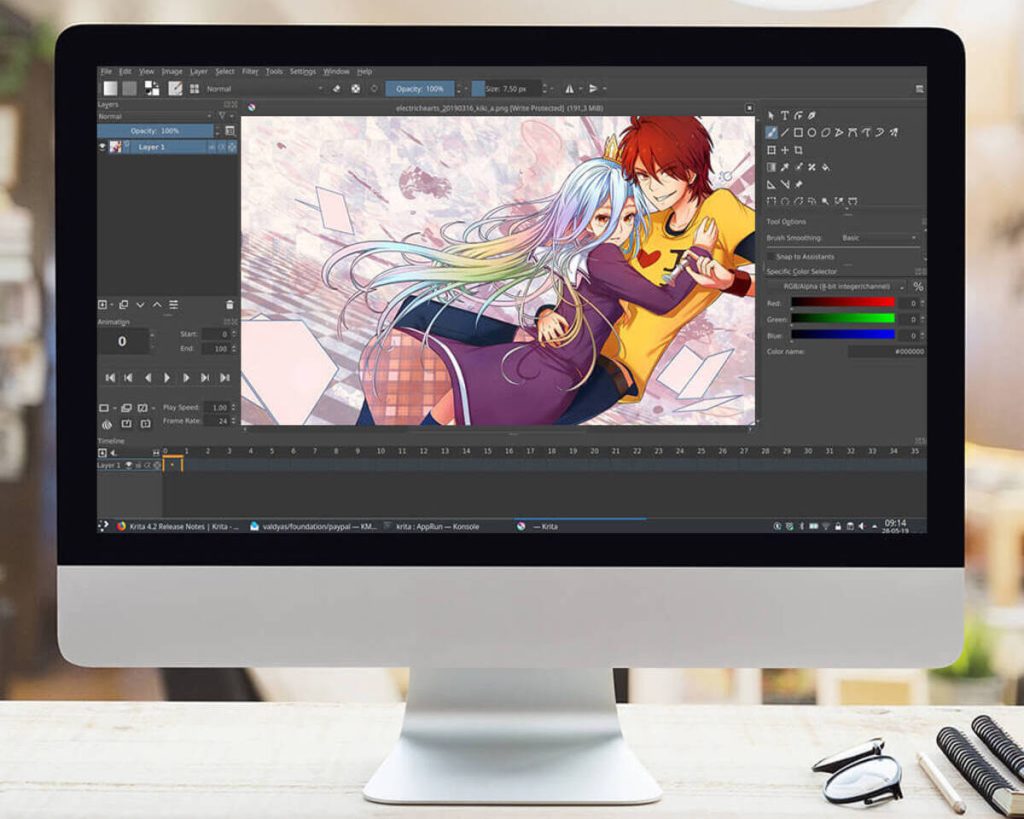Jump to first animation frame

pos(110,377)
